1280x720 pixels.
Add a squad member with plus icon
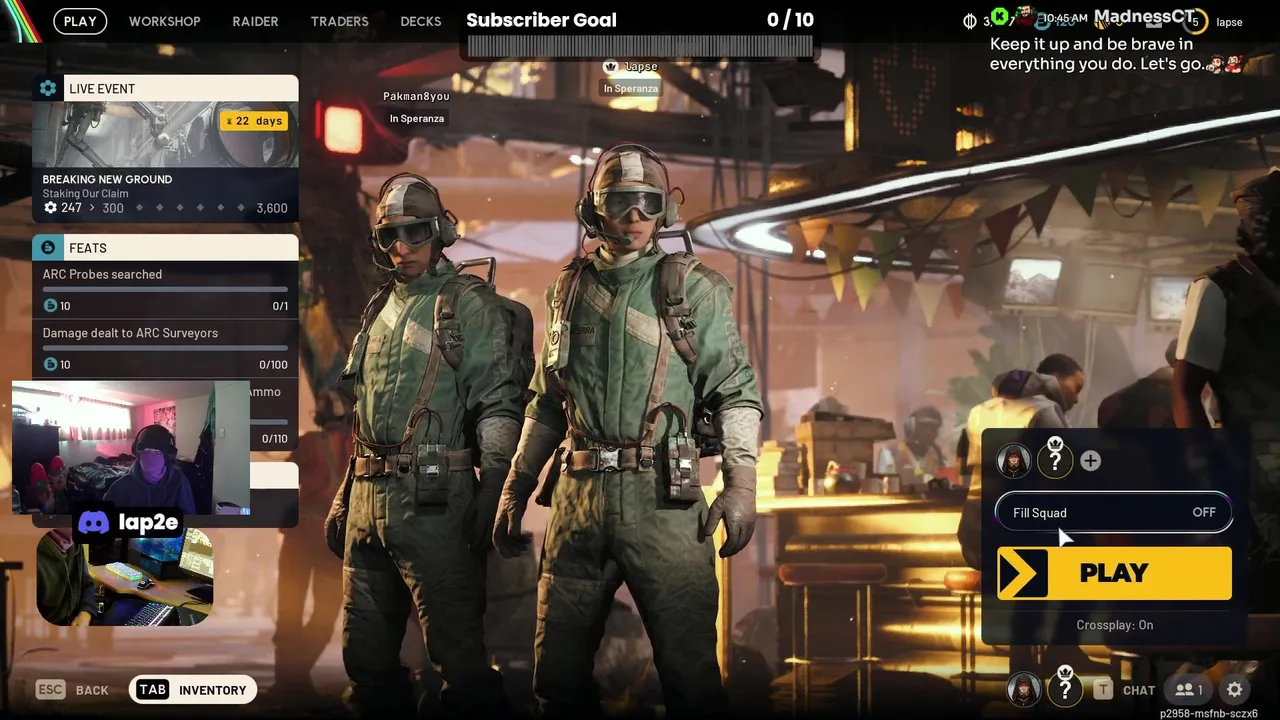1091,460
